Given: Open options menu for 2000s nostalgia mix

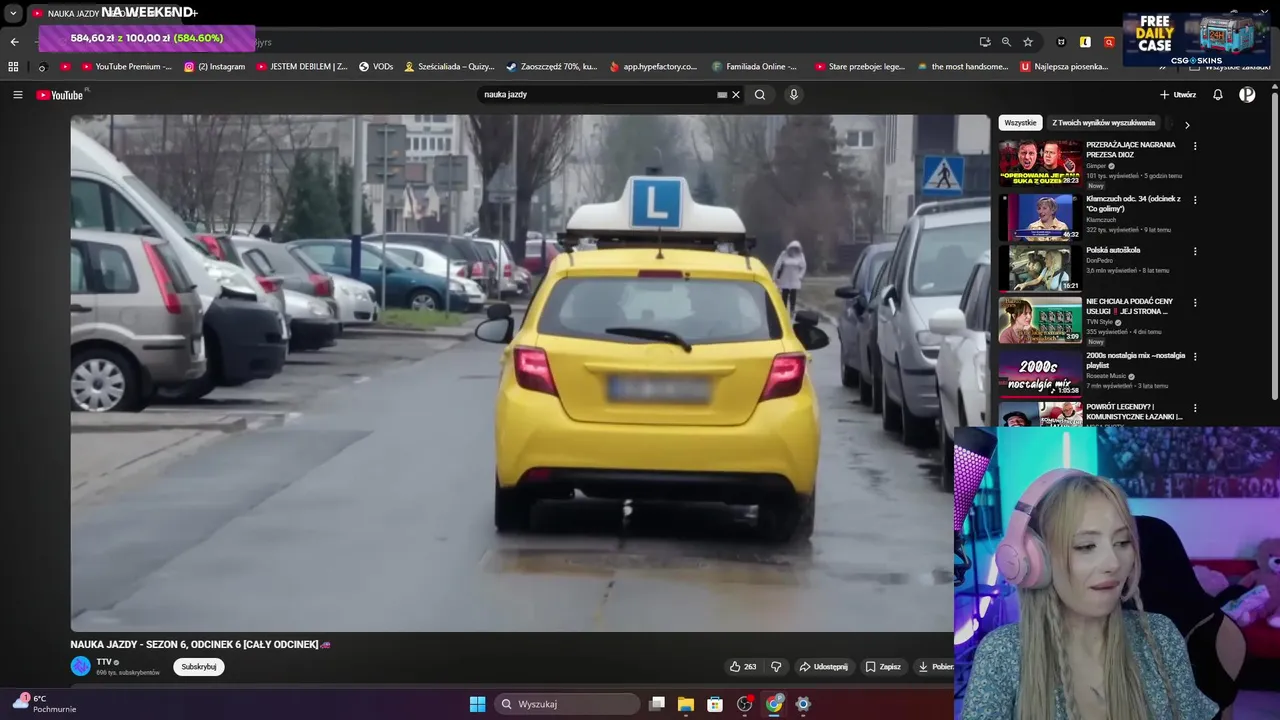Looking at the screenshot, I should (1195, 357).
